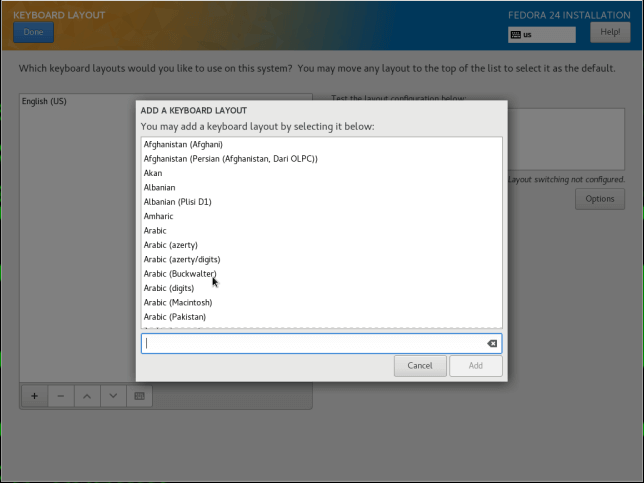Click the Cancel button in the dialog
Image resolution: width=644 pixels, height=483 pixels.
420,366
